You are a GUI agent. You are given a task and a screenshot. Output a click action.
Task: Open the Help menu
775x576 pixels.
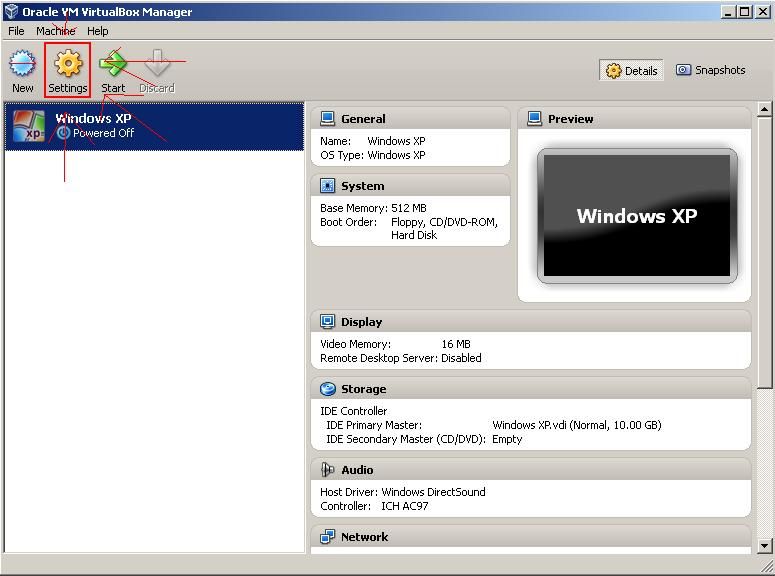(97, 31)
